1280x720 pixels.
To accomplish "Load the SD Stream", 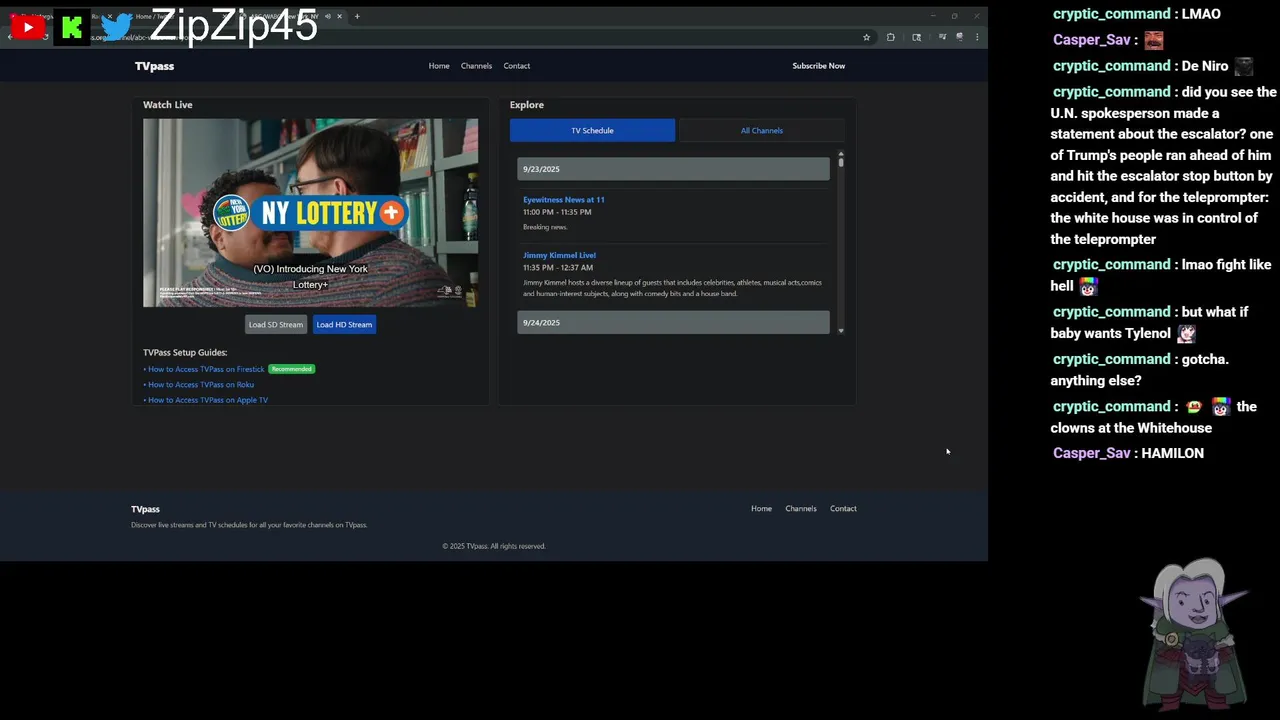I will pyautogui.click(x=276, y=324).
